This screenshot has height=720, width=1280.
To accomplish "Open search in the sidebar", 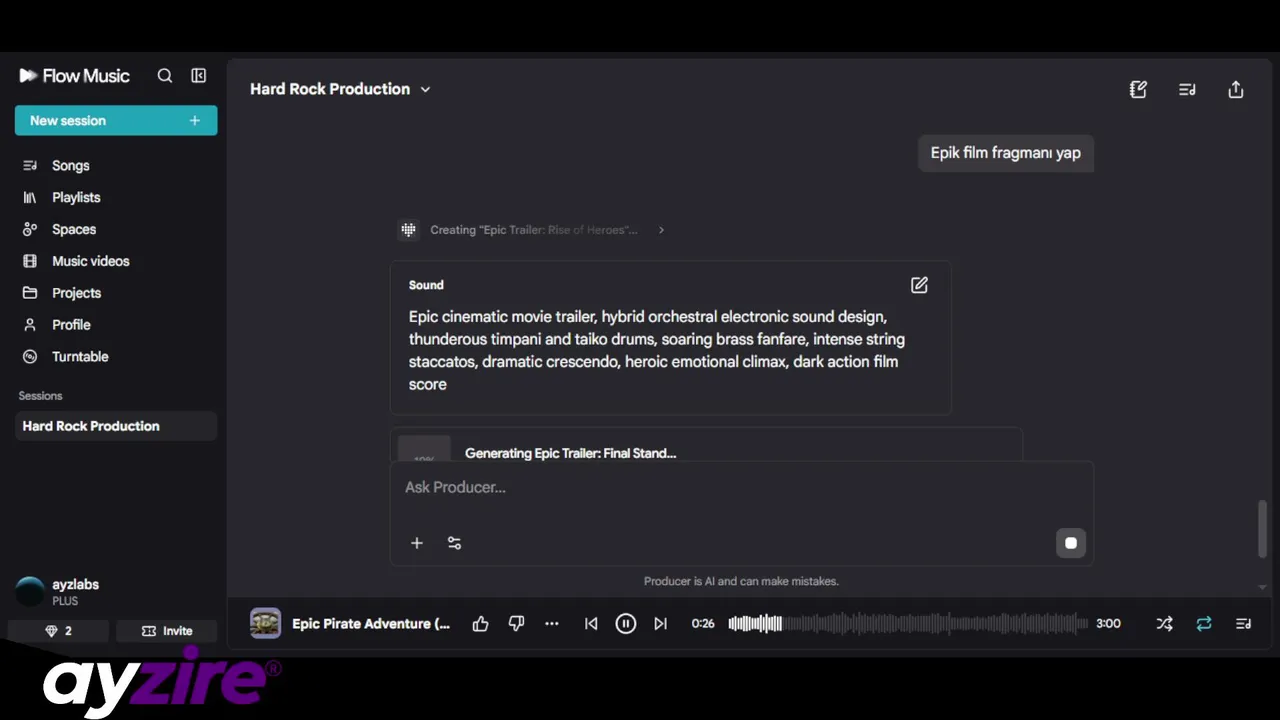I will 165,76.
